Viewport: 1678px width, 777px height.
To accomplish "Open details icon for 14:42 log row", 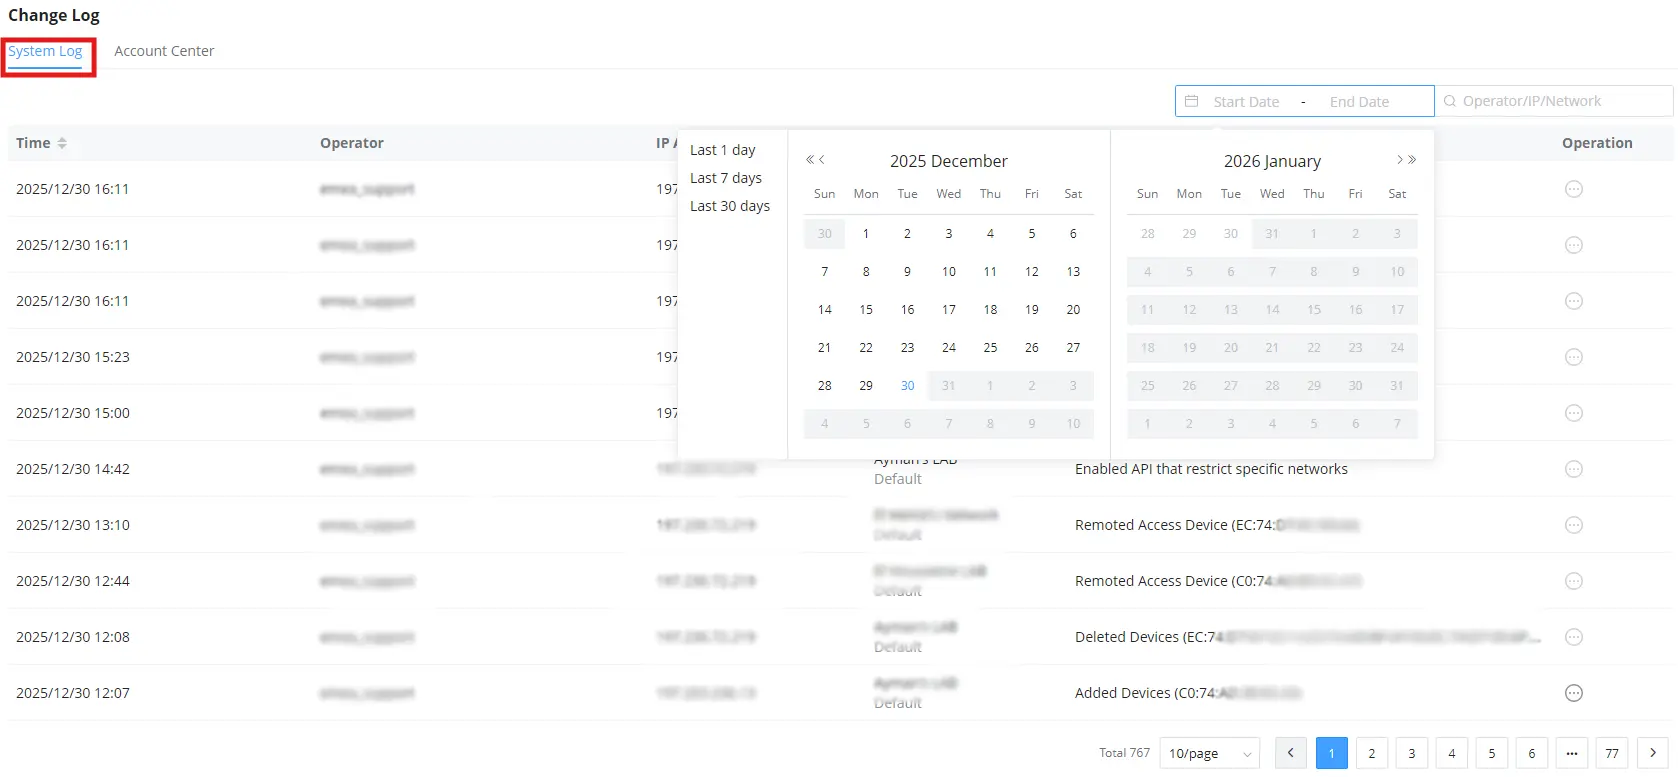I will pos(1573,469).
